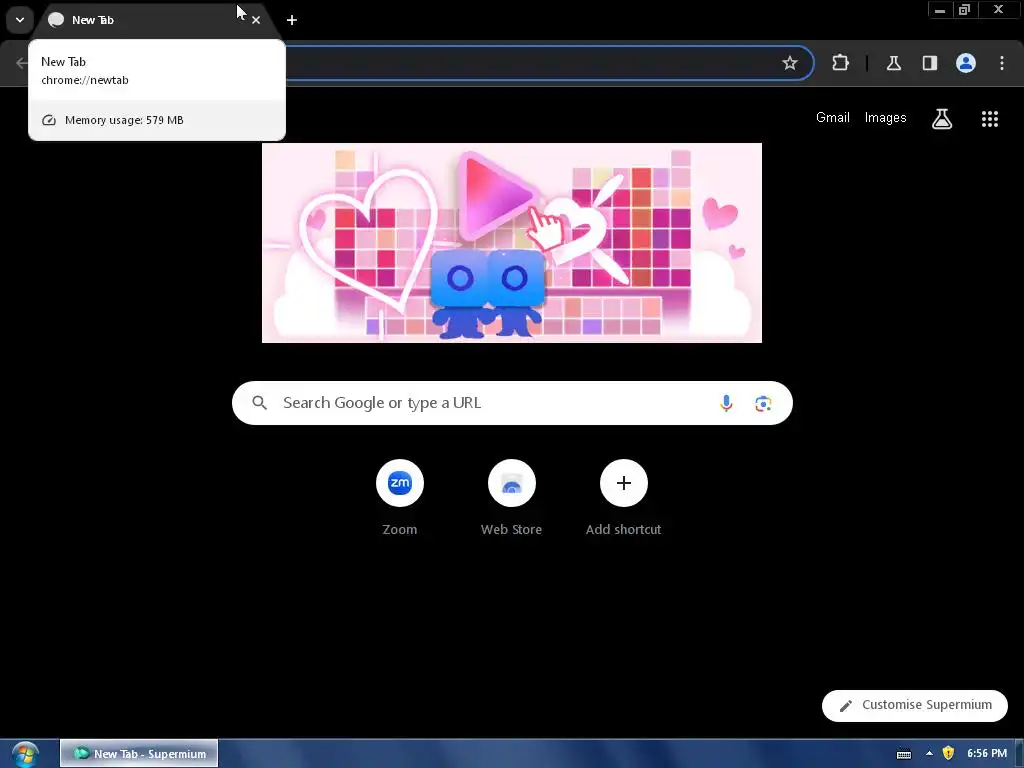The image size is (1024, 768).
Task: Open the security shield tray icon
Action: pyautogui.click(x=948, y=754)
